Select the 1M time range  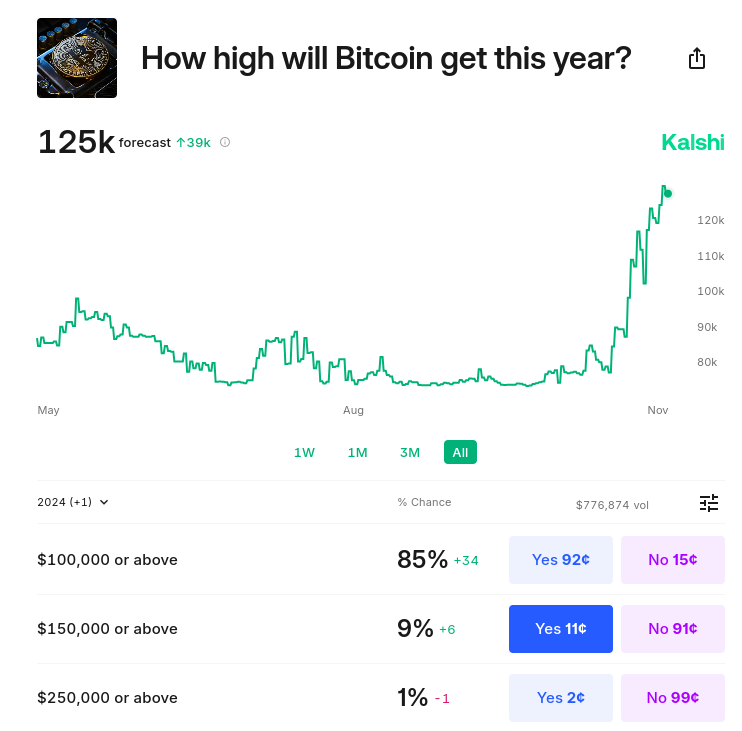[x=357, y=452]
